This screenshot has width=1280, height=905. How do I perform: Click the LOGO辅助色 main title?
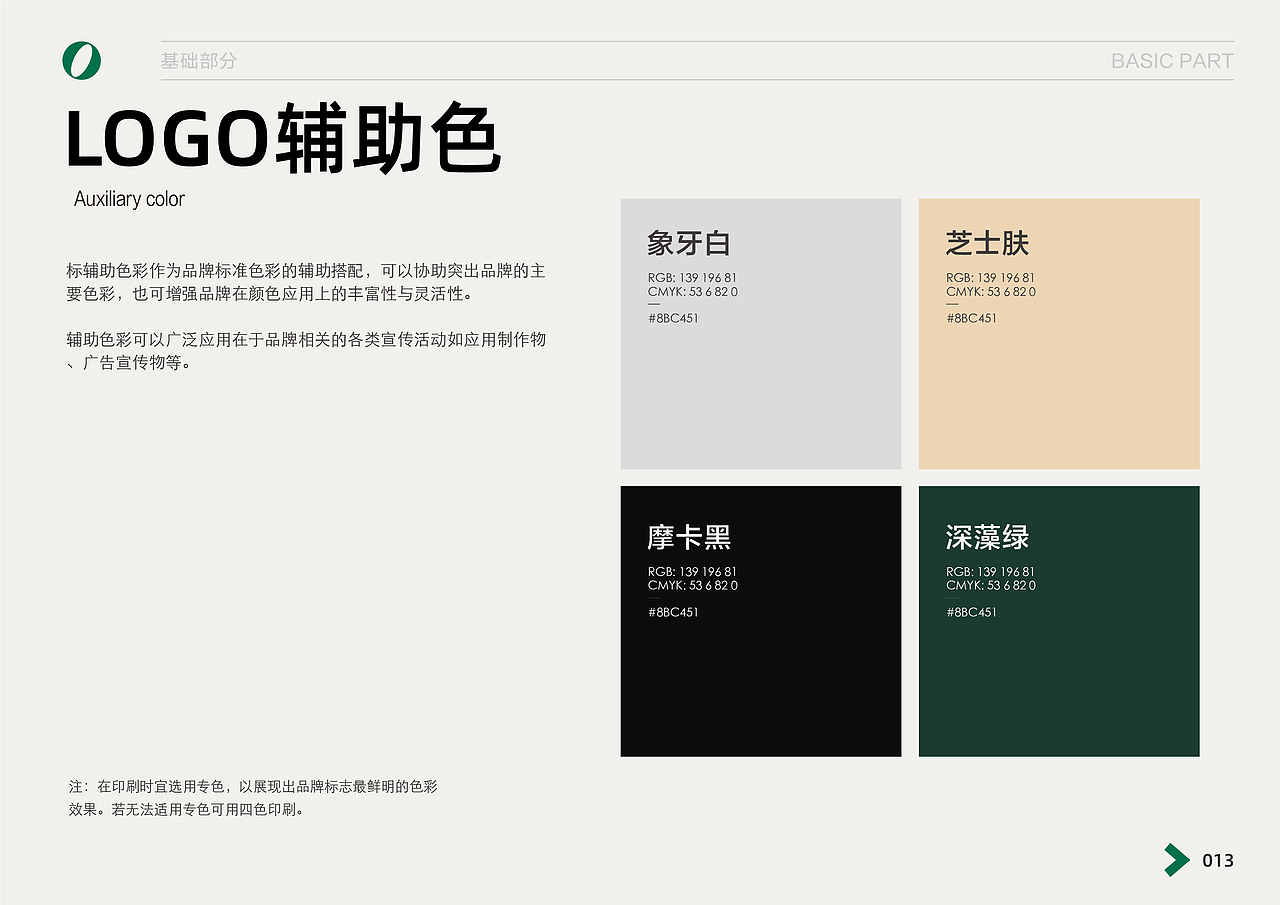(283, 137)
